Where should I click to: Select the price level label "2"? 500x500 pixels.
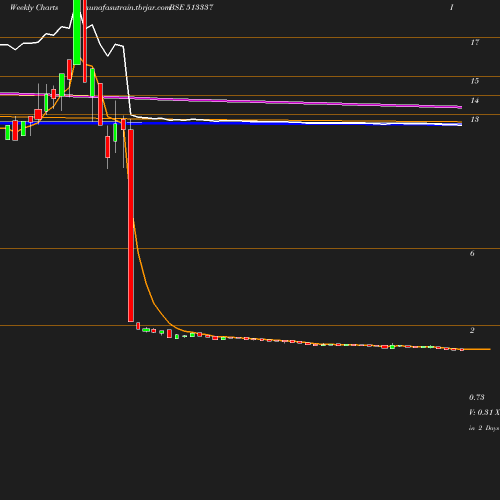pos(472,330)
